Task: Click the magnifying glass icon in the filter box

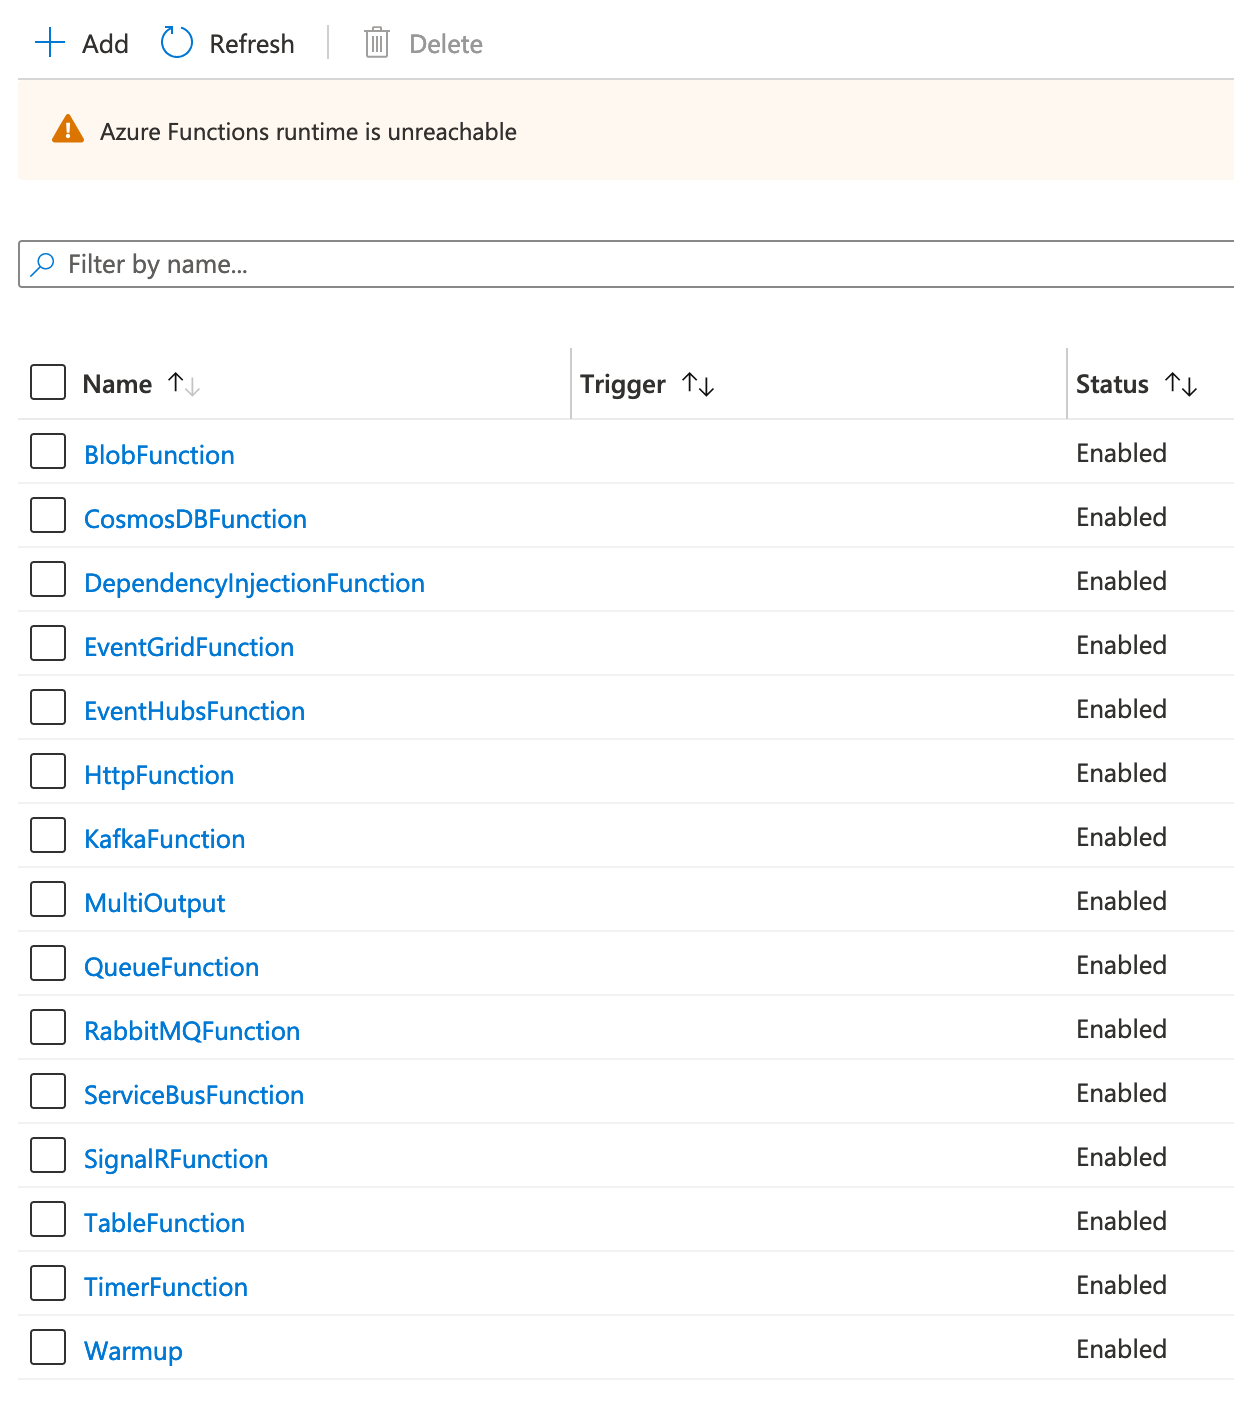Action: [43, 264]
